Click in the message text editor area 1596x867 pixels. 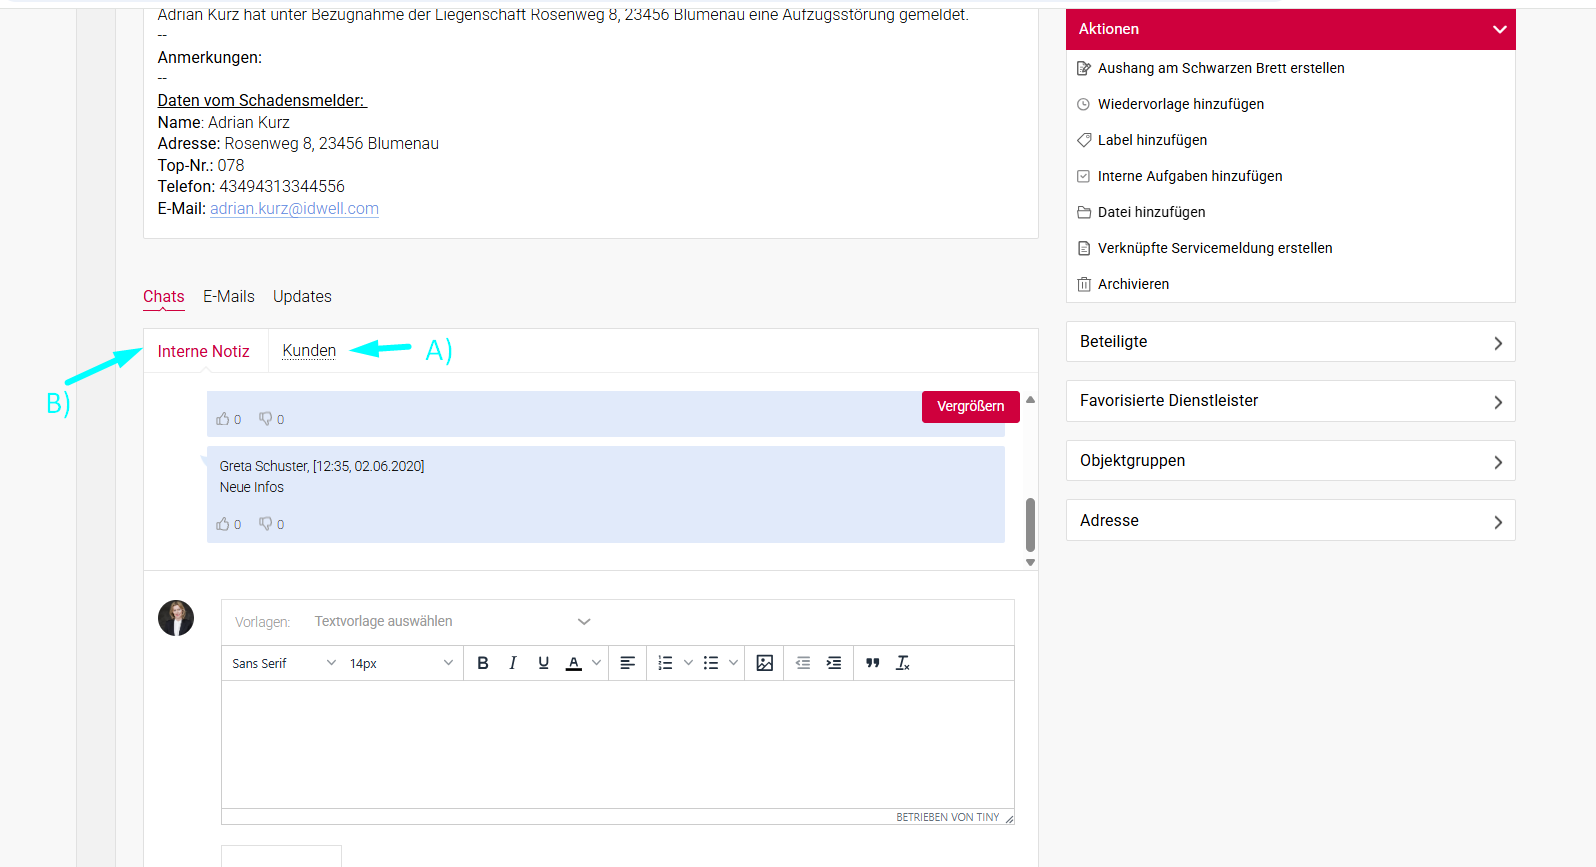(x=618, y=744)
